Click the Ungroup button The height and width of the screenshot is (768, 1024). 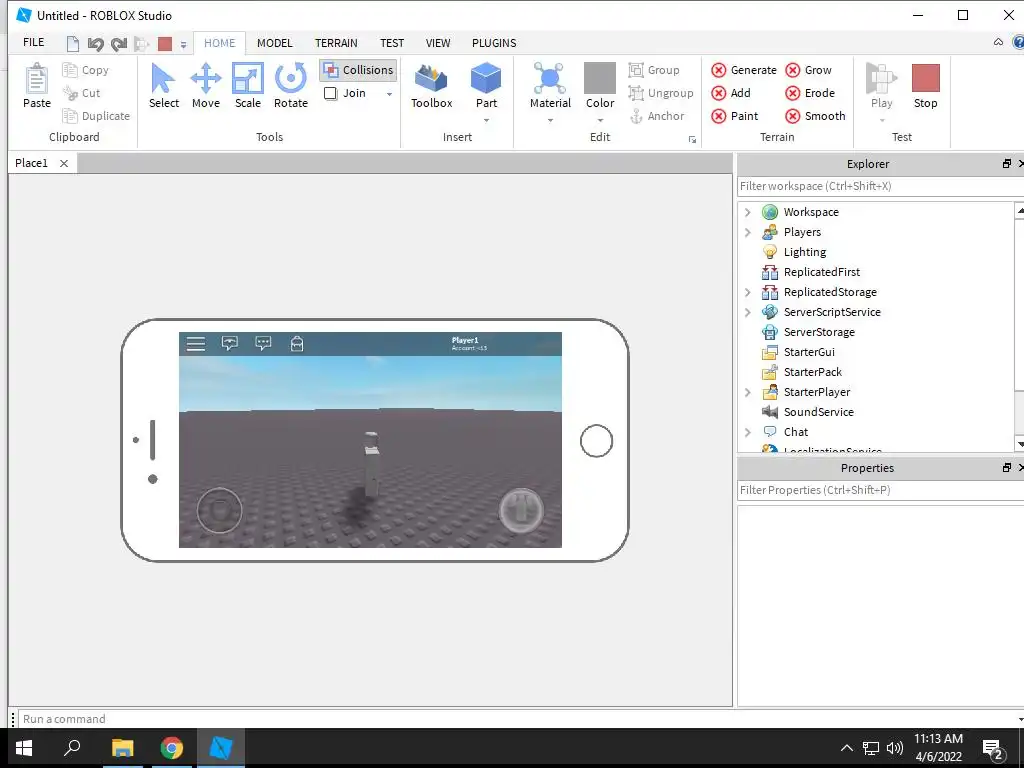point(660,93)
